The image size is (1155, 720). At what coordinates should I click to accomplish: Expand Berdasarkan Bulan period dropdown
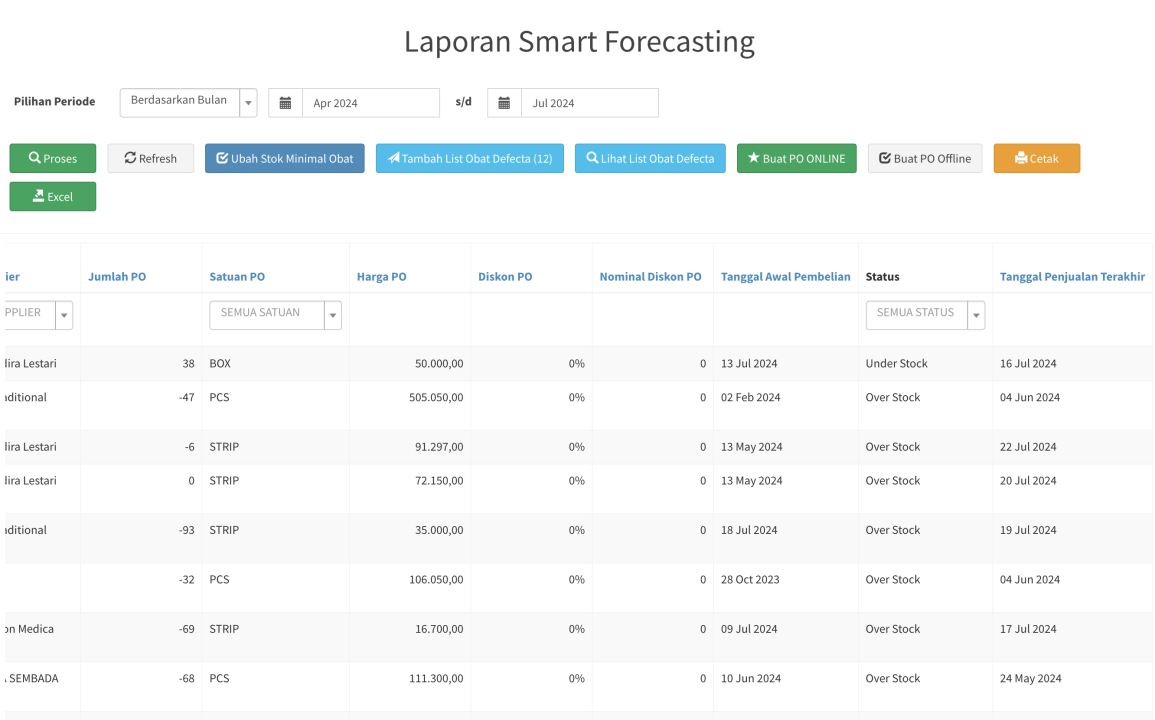click(248, 103)
